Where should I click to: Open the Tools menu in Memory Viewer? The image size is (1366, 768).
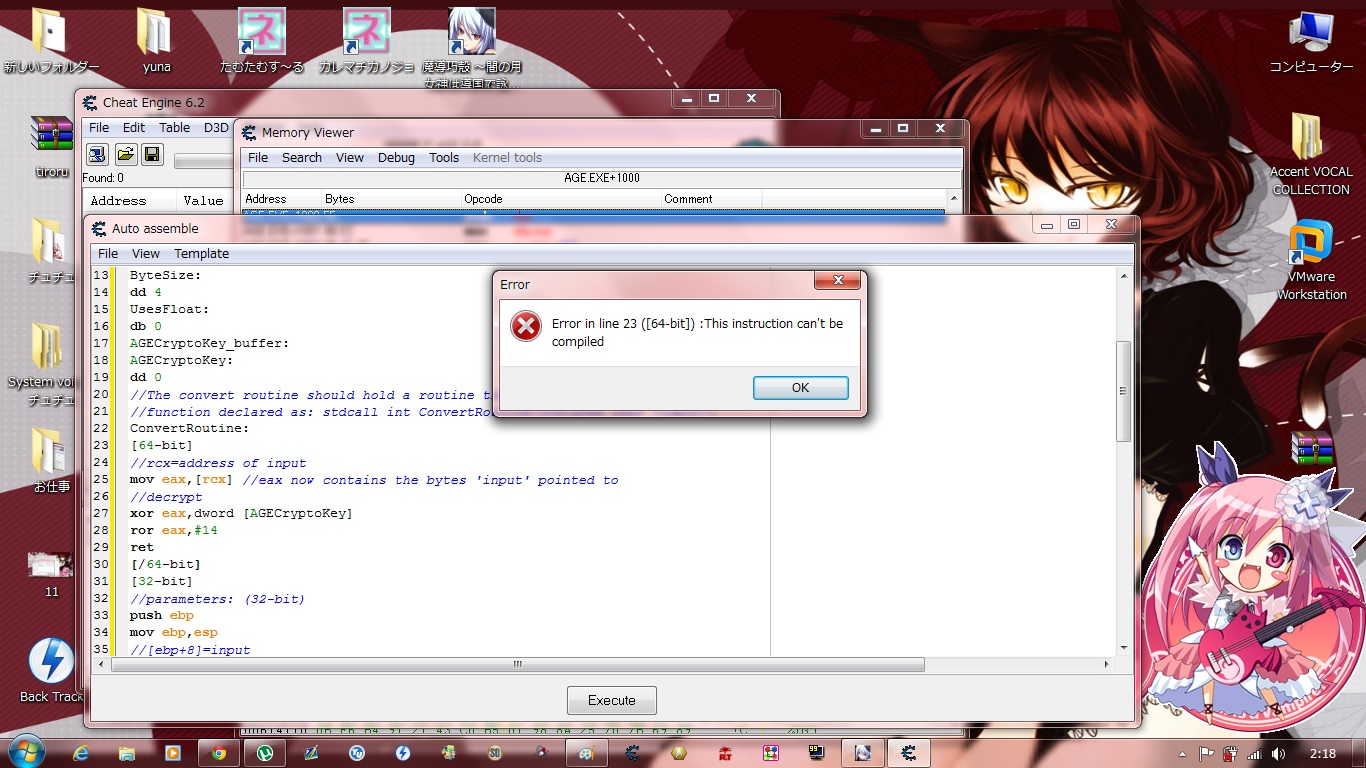(444, 157)
